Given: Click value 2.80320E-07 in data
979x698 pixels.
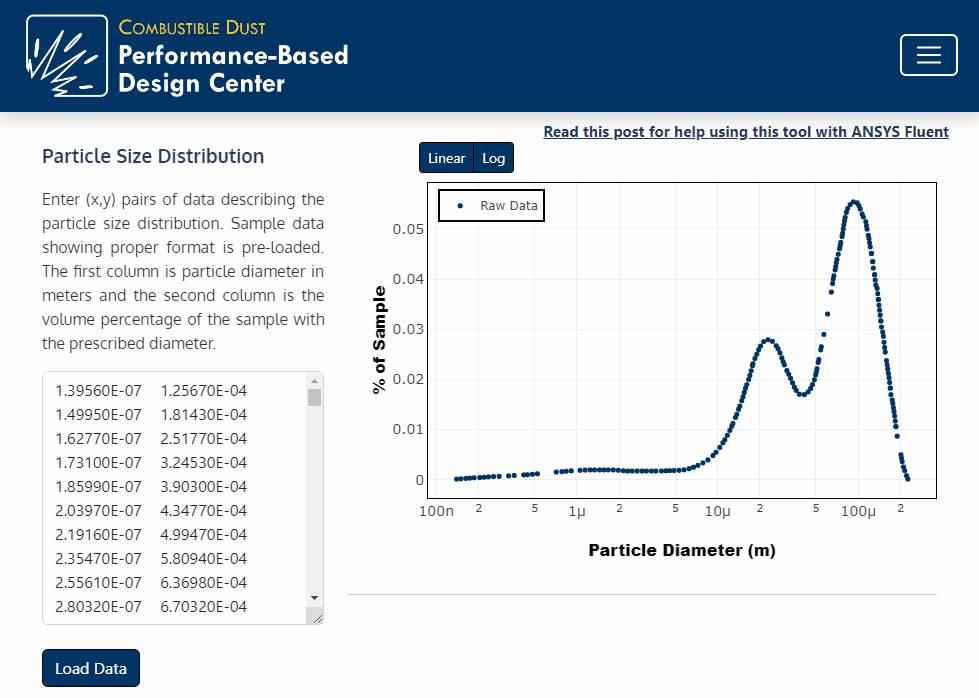Looking at the screenshot, I should 99,607.
